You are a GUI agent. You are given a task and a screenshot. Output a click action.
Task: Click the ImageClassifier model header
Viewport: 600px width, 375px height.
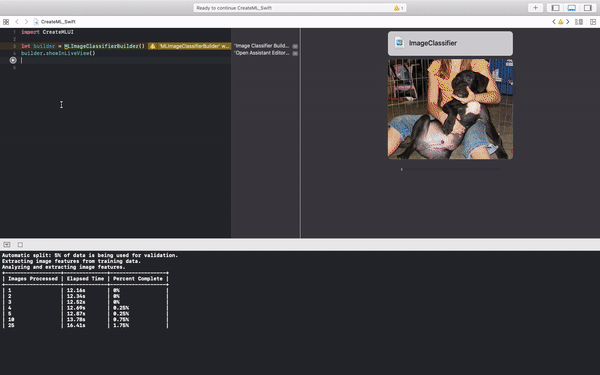click(x=450, y=43)
